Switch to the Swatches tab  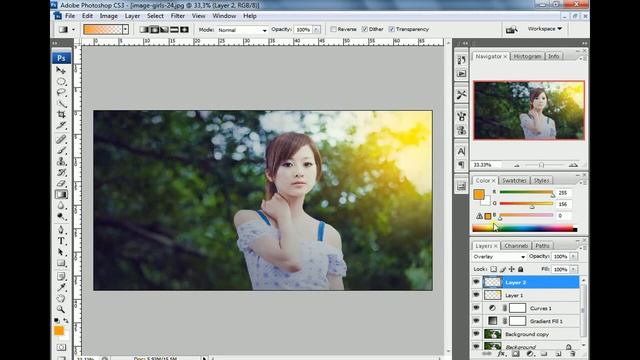pos(514,180)
